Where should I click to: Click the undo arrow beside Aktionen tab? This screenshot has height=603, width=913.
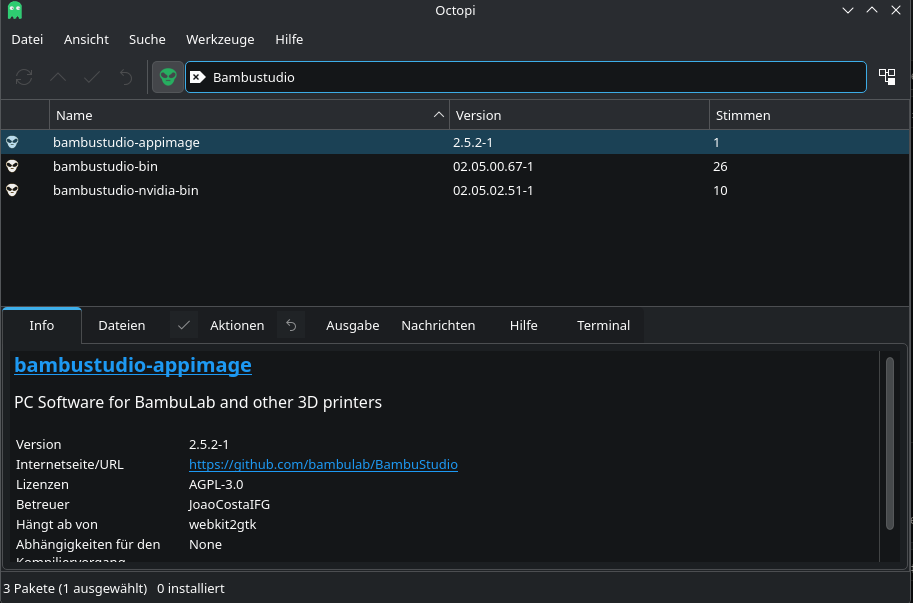coord(291,325)
